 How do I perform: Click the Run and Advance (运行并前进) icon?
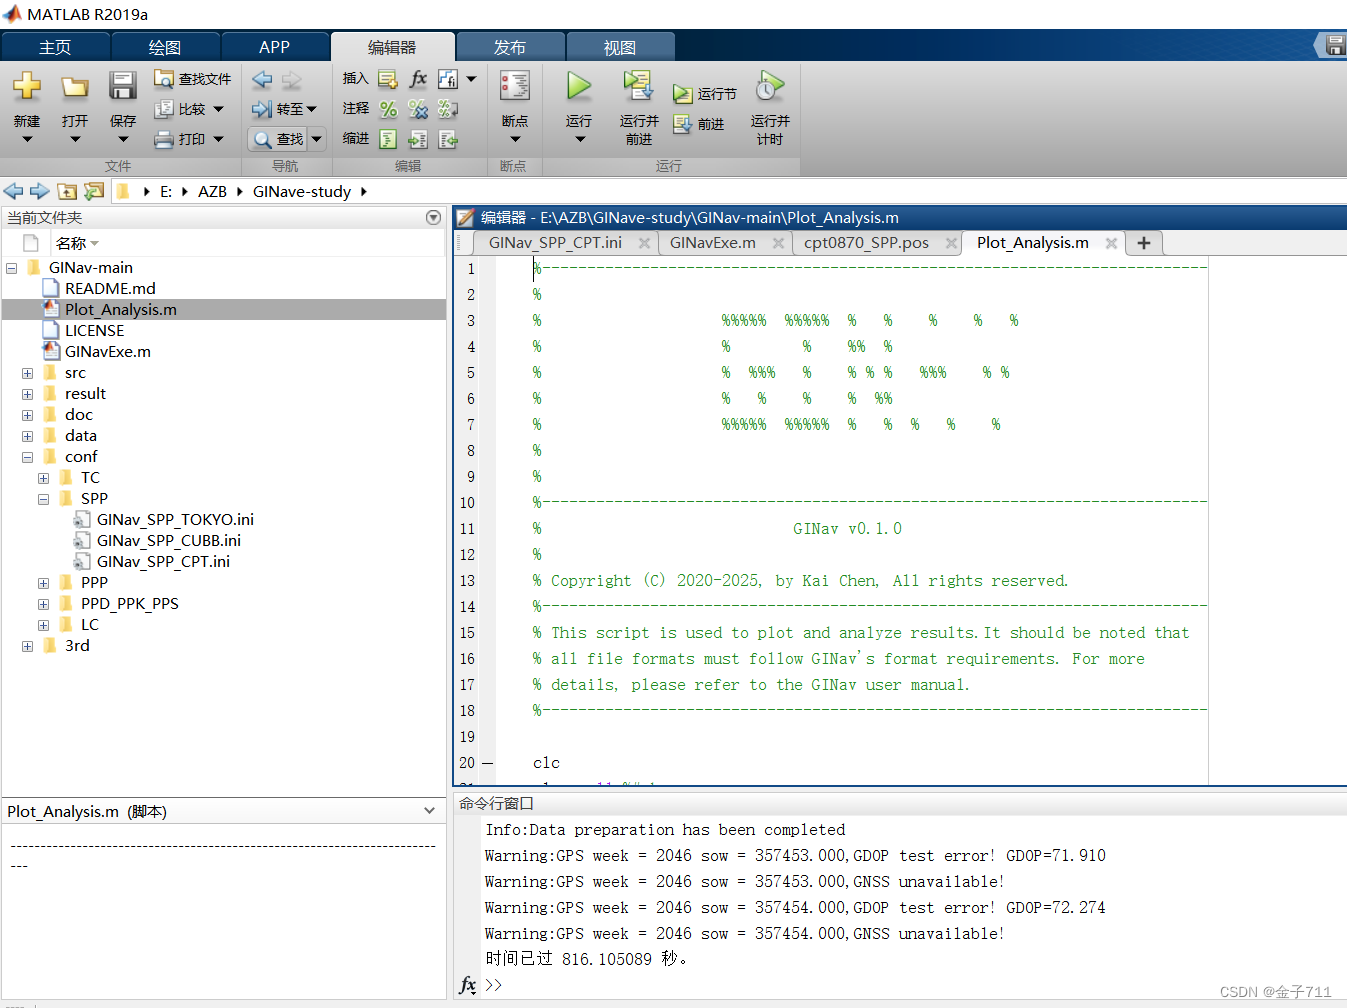pyautogui.click(x=638, y=86)
